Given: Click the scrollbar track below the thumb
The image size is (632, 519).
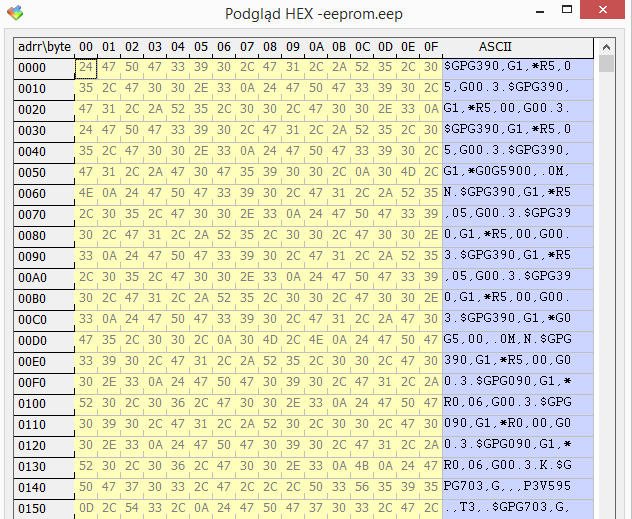Looking at the screenshot, I should tap(606, 300).
